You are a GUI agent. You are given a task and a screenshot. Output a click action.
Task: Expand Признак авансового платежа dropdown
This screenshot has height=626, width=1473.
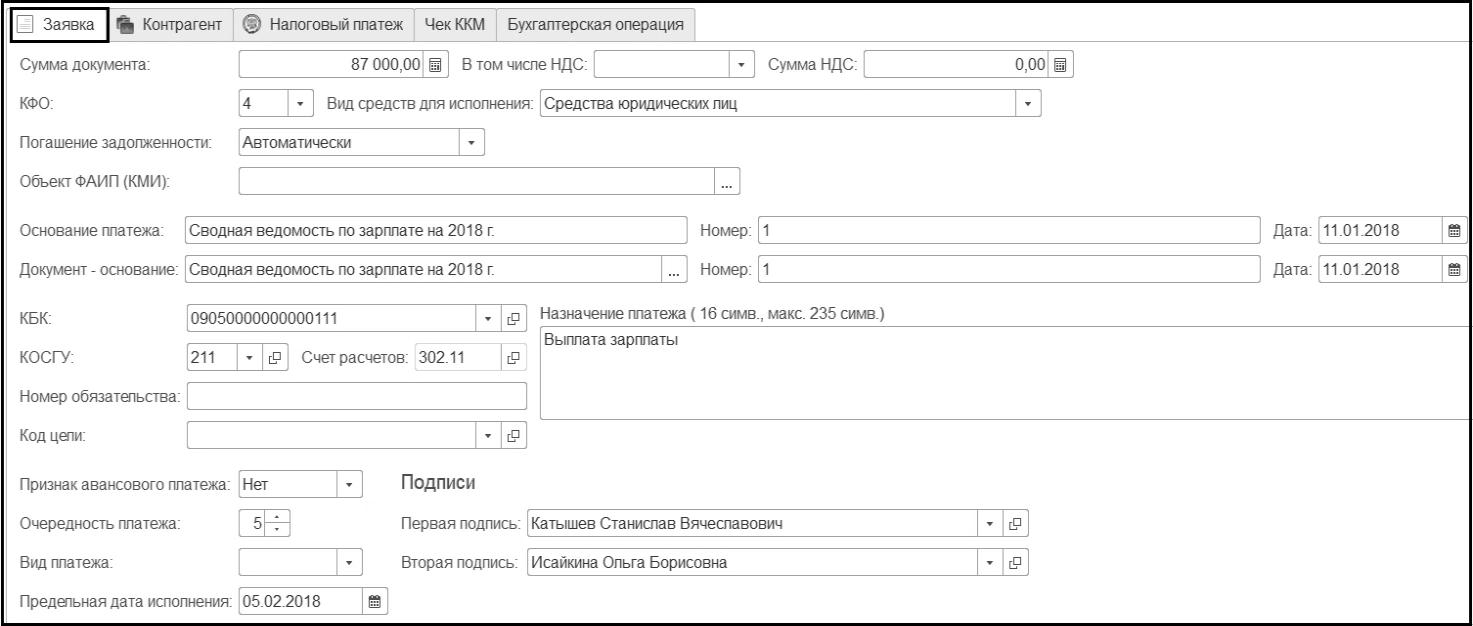pyautogui.click(x=349, y=484)
